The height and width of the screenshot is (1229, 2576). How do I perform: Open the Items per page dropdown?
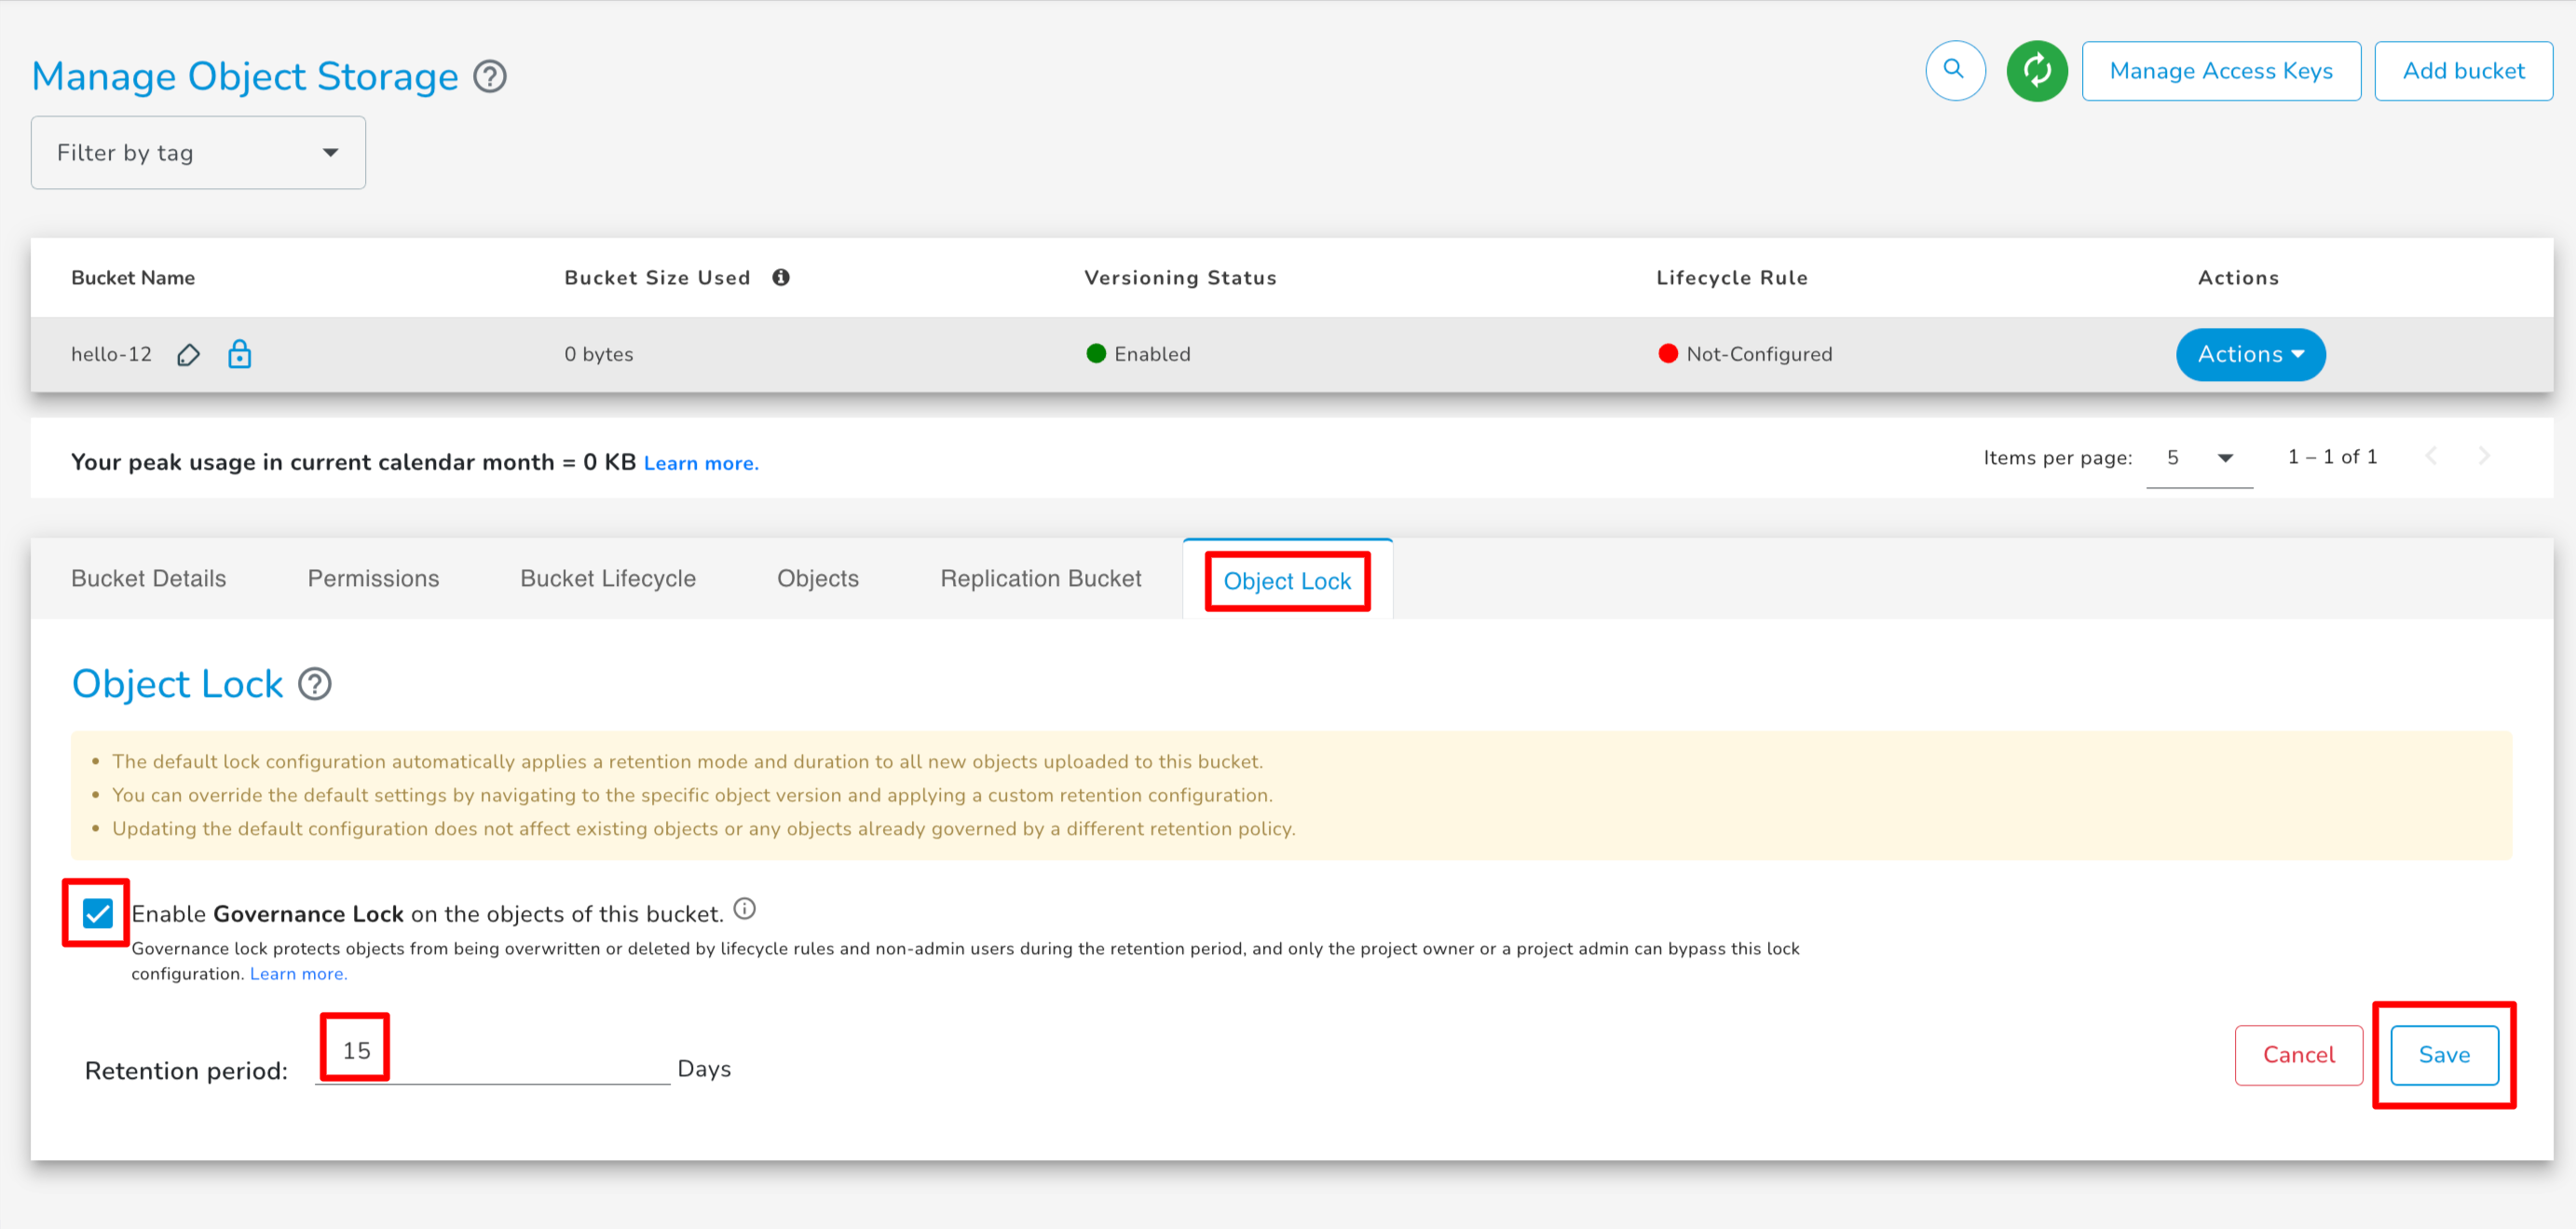[x=2199, y=458]
